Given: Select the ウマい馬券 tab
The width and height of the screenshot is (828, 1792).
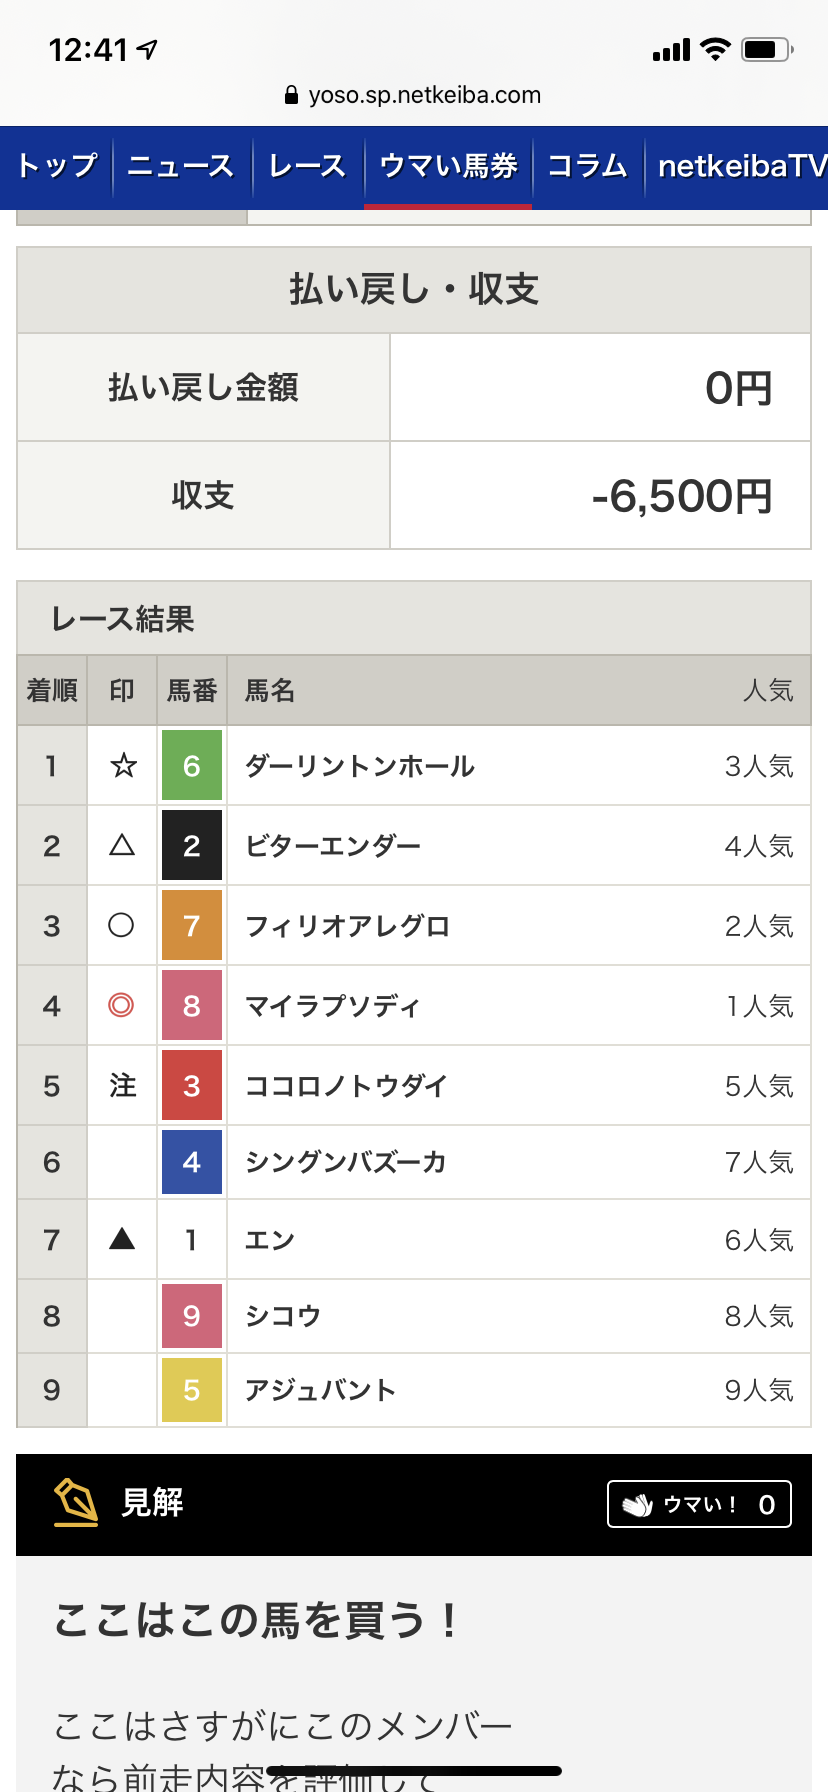Looking at the screenshot, I should tap(448, 166).
